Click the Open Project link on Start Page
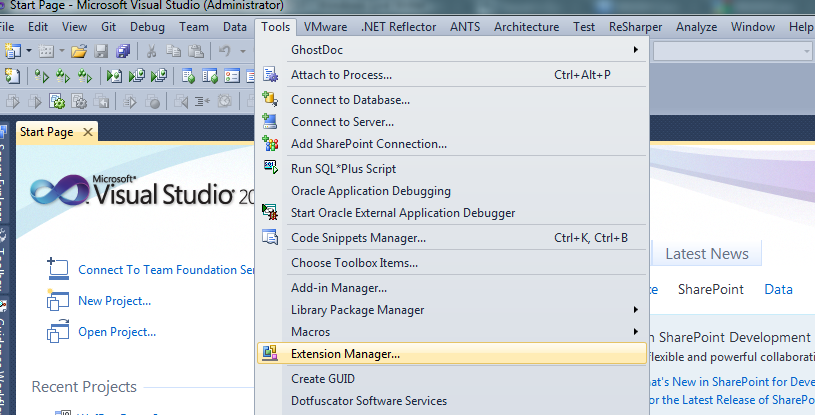Image resolution: width=815 pixels, height=415 pixels. coord(116,332)
